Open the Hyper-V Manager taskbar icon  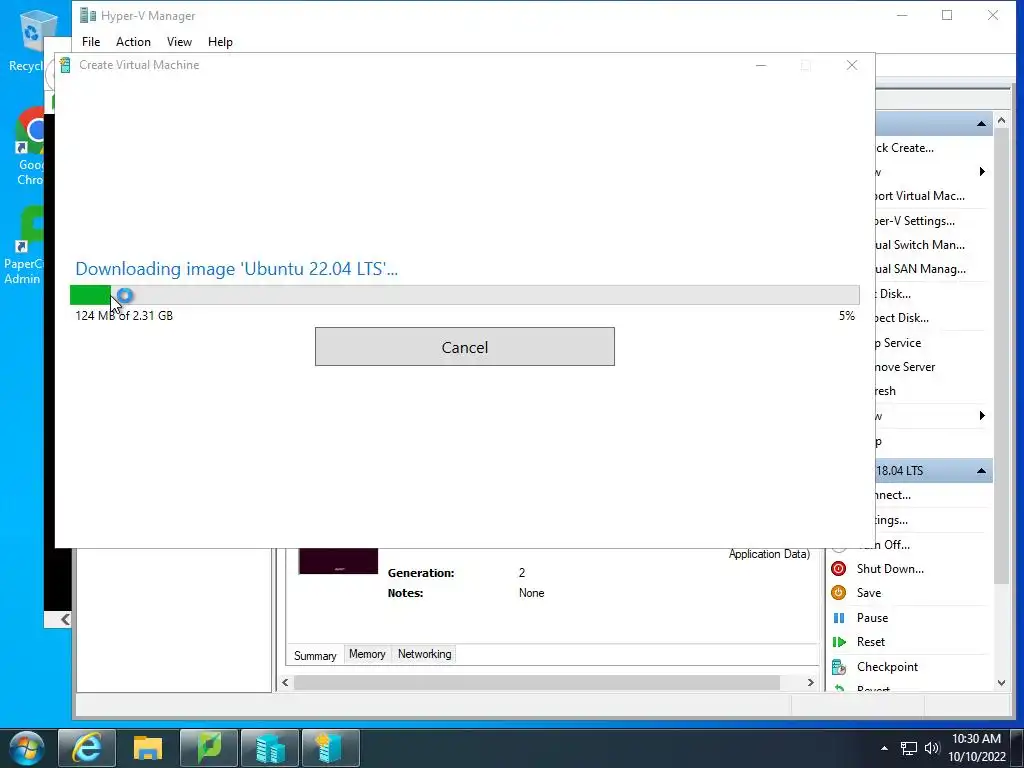270,748
